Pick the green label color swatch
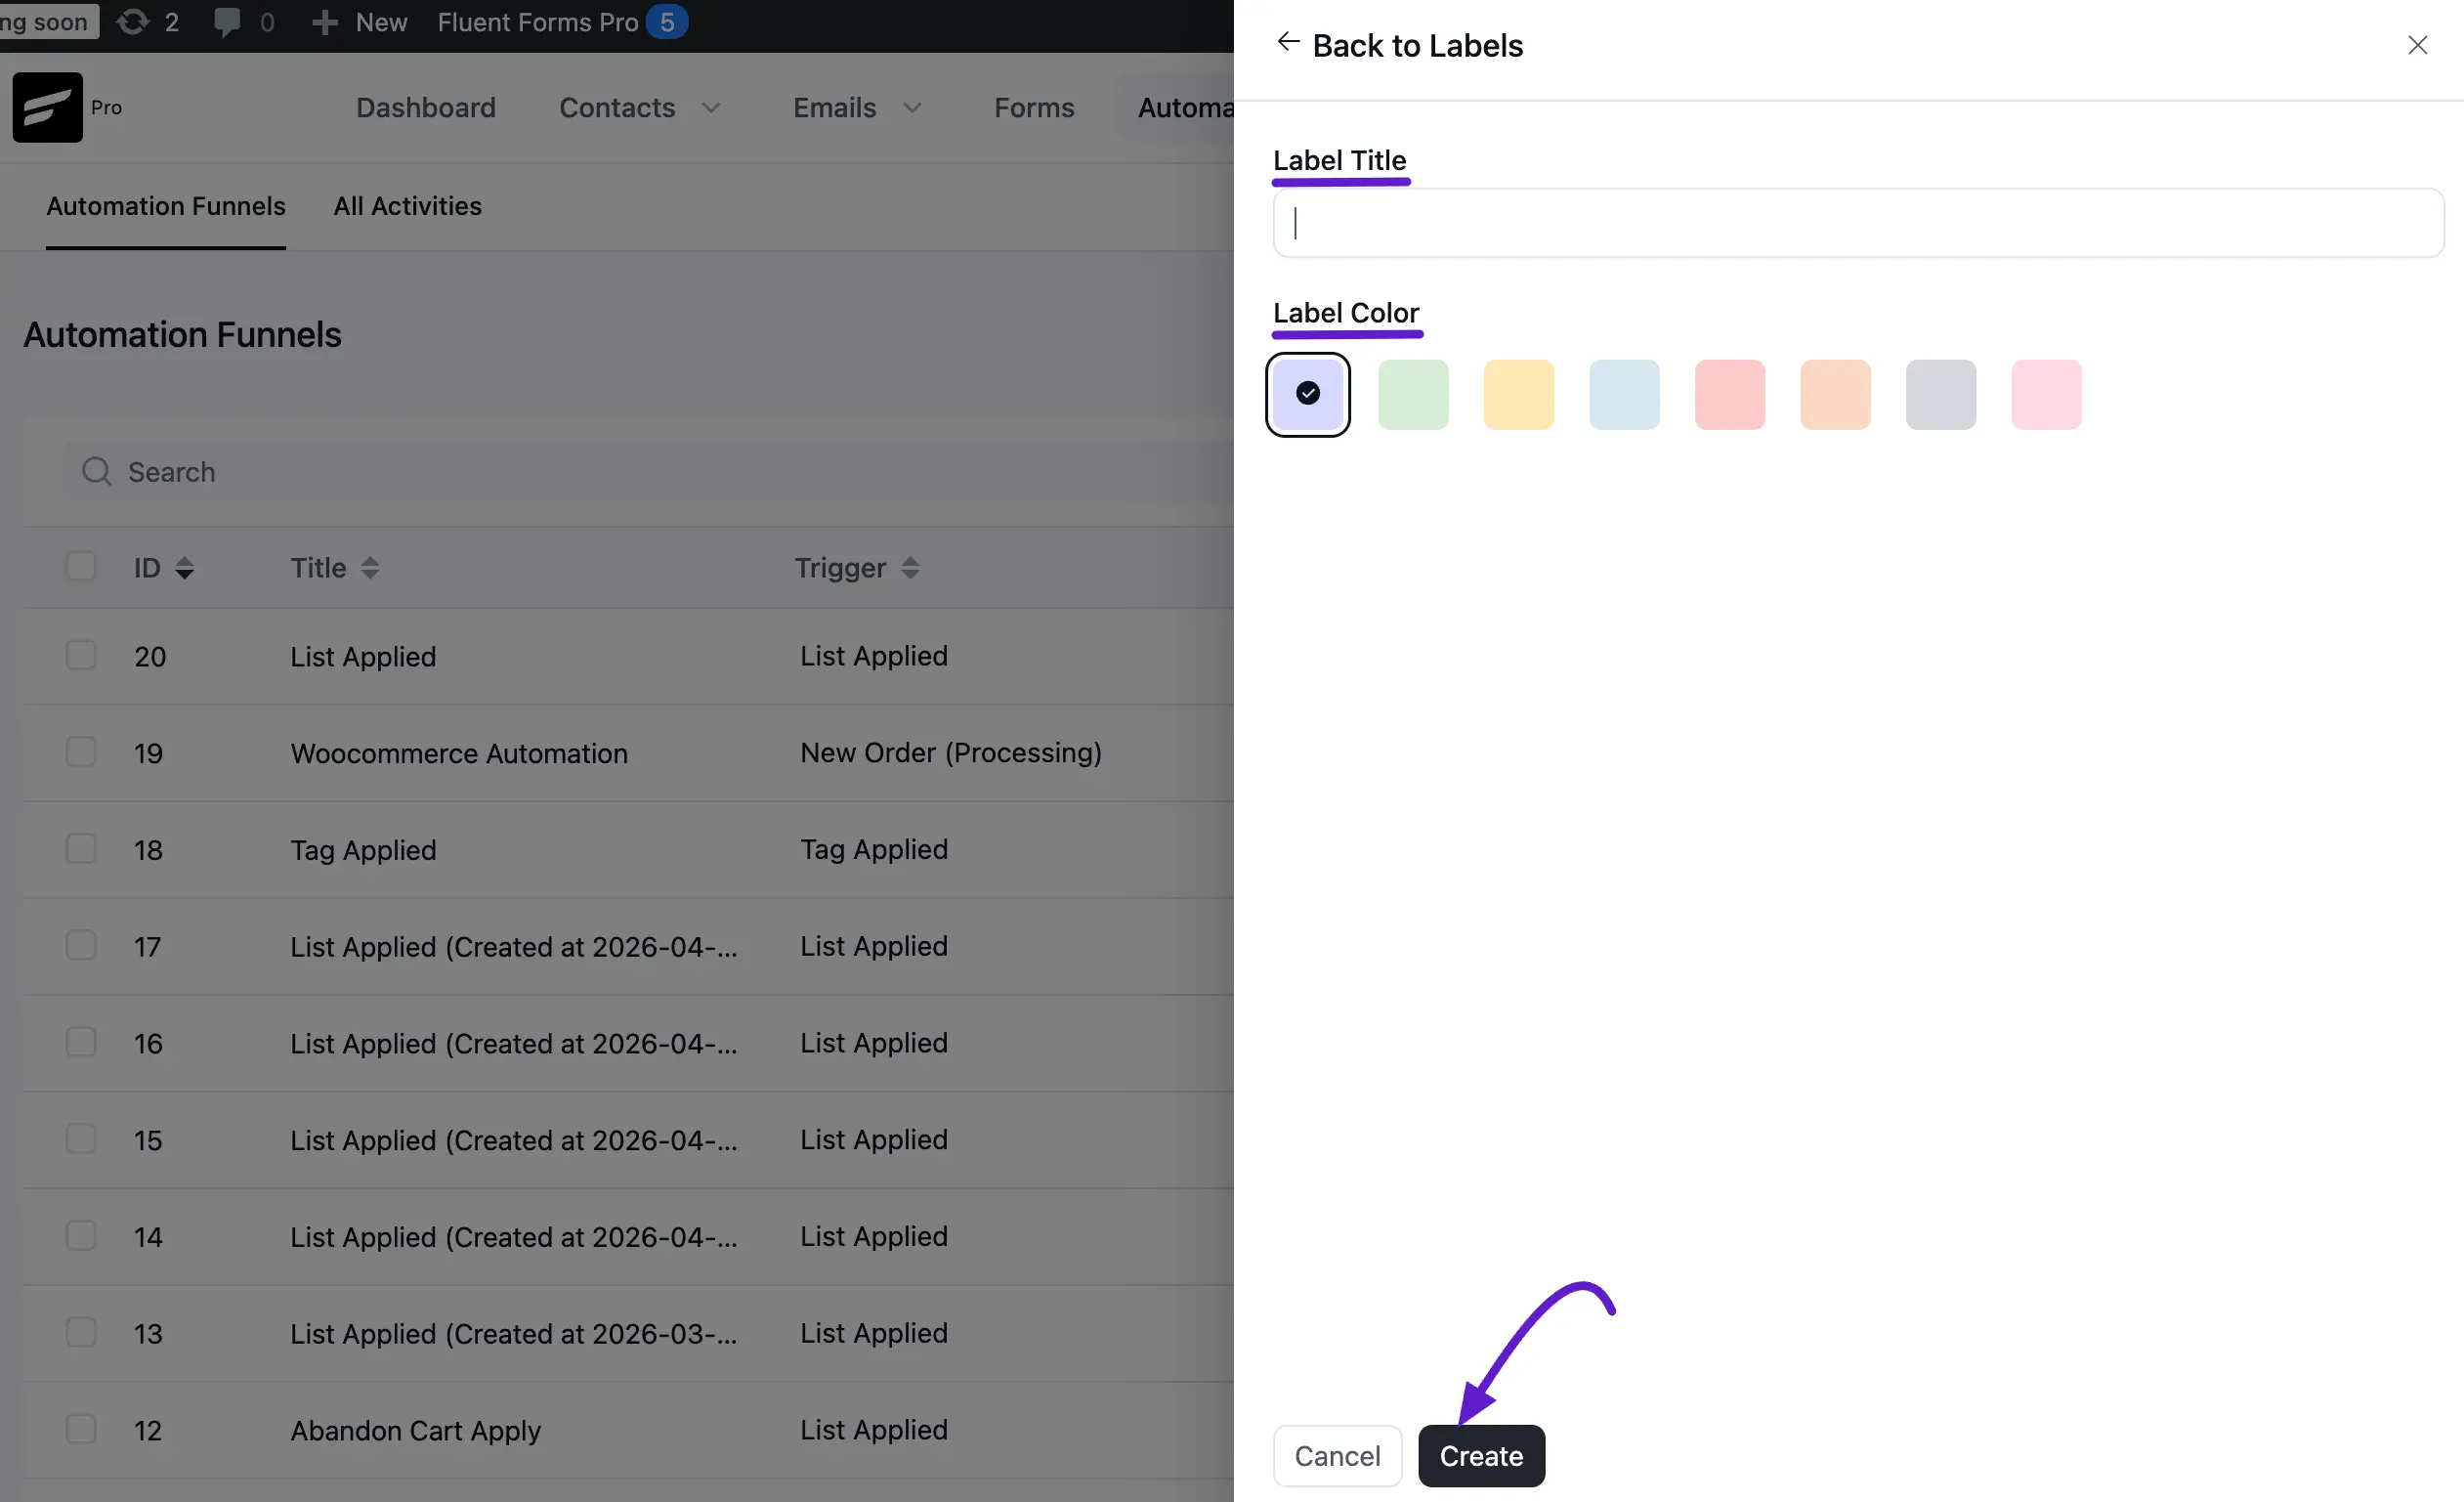 pos(1413,394)
